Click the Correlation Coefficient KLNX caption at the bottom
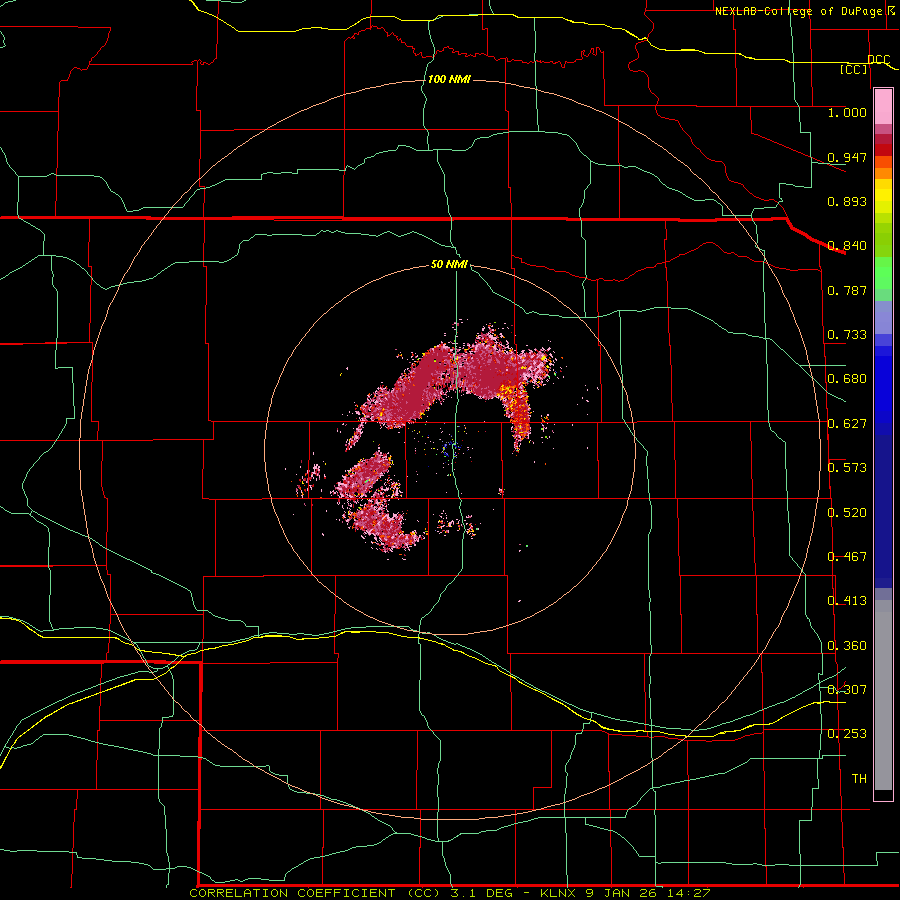900x900 pixels. pyautogui.click(x=450, y=893)
